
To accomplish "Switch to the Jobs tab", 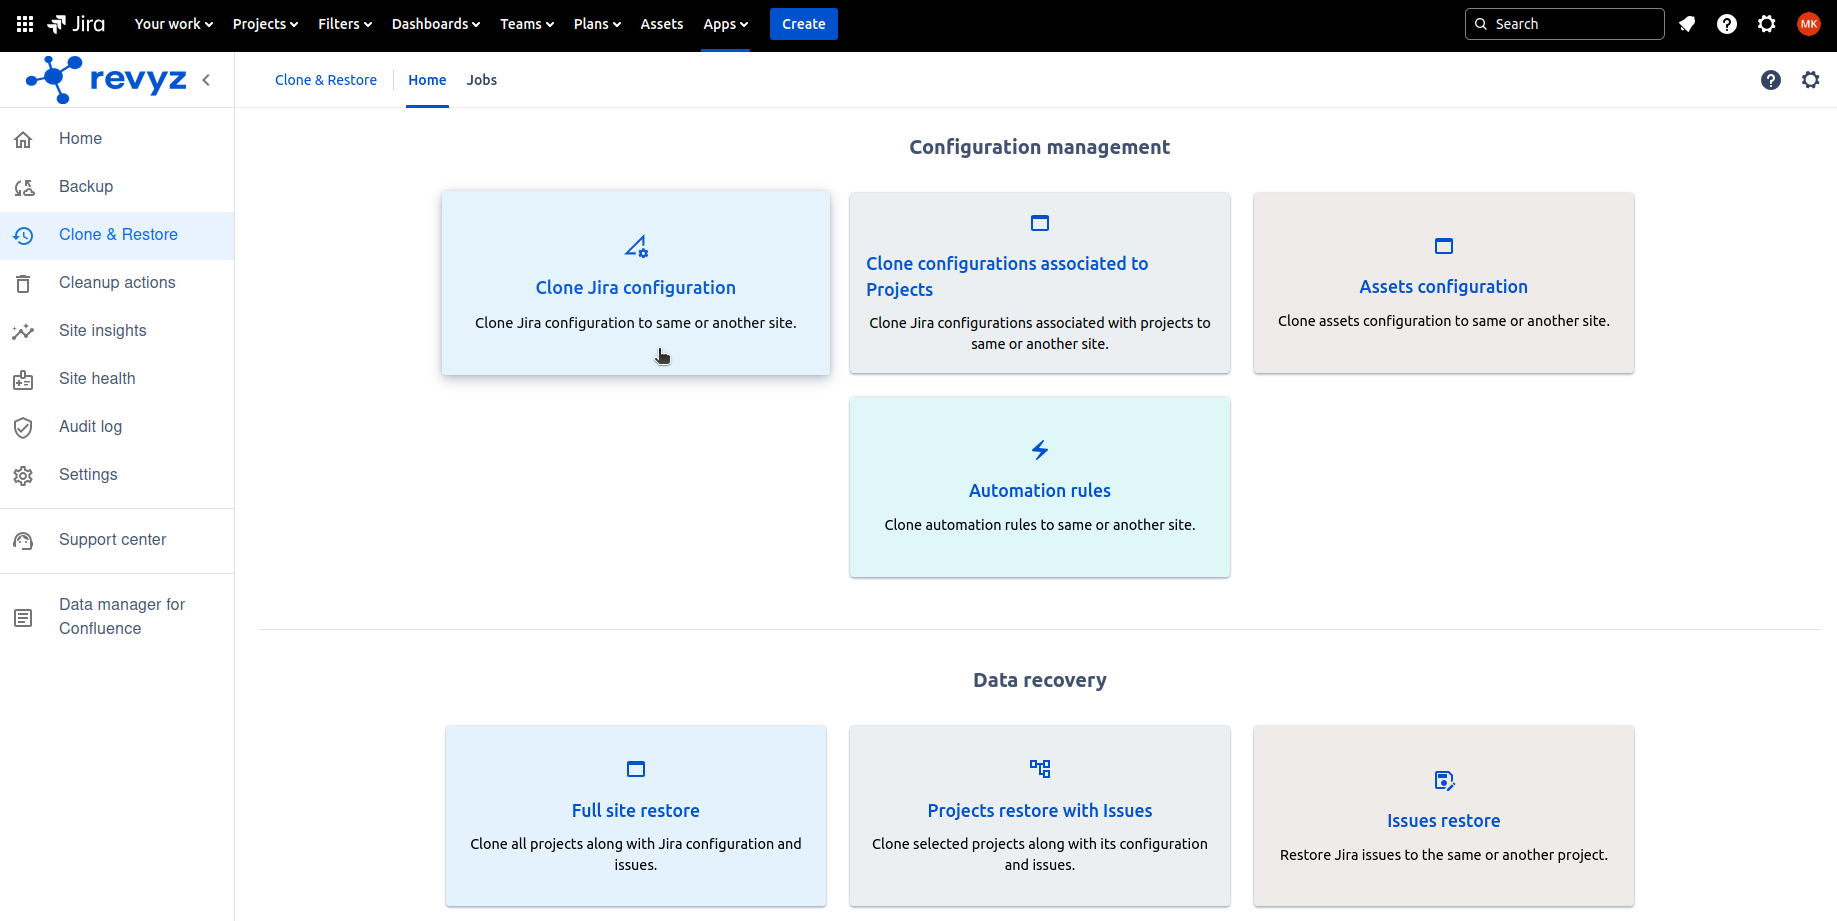I will 481,80.
